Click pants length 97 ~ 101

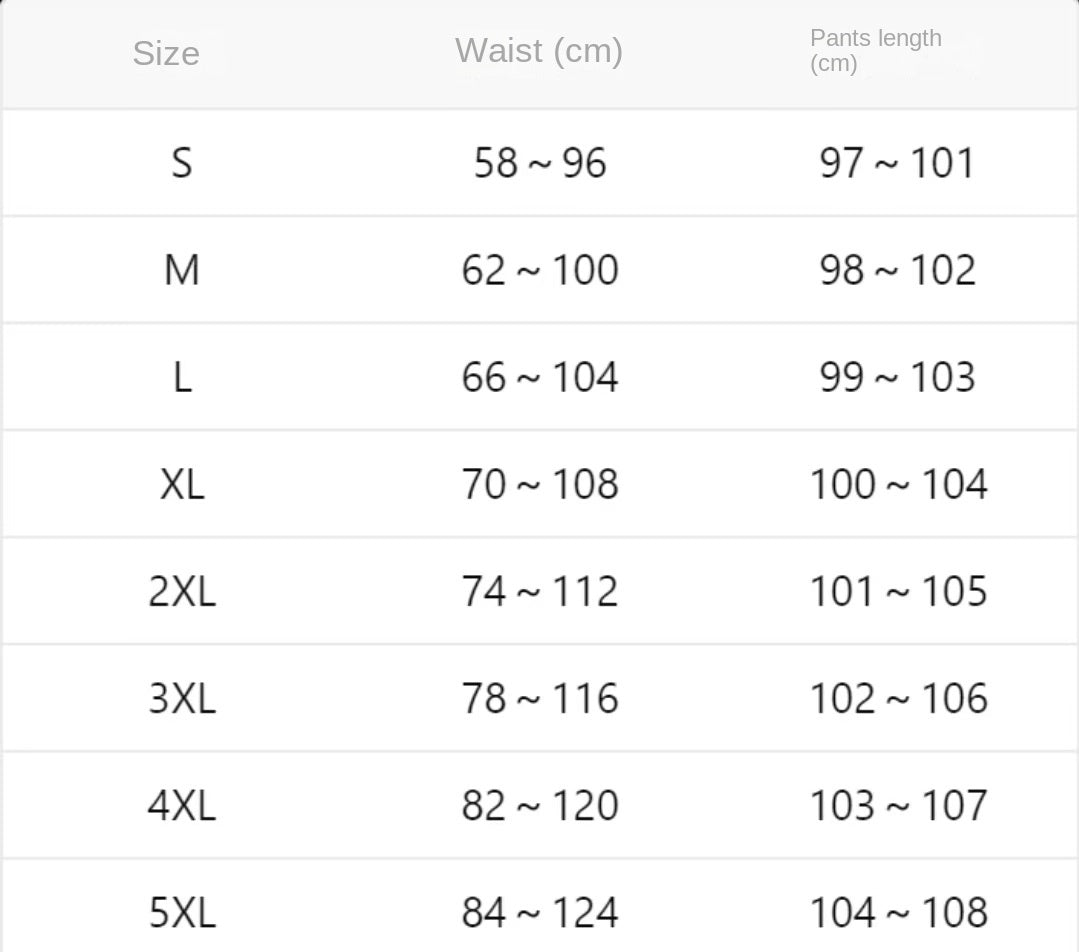897,162
